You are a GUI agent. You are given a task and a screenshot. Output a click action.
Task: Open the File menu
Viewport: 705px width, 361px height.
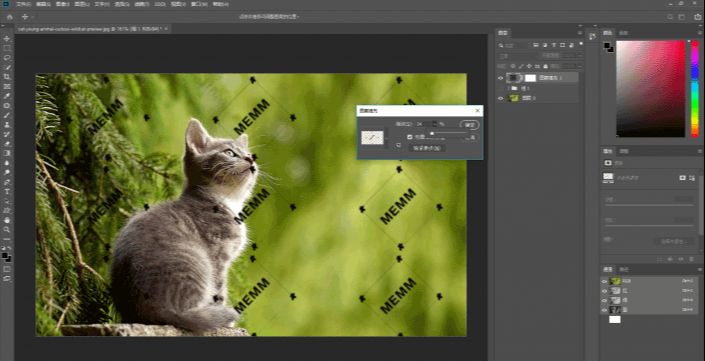click(24, 4)
